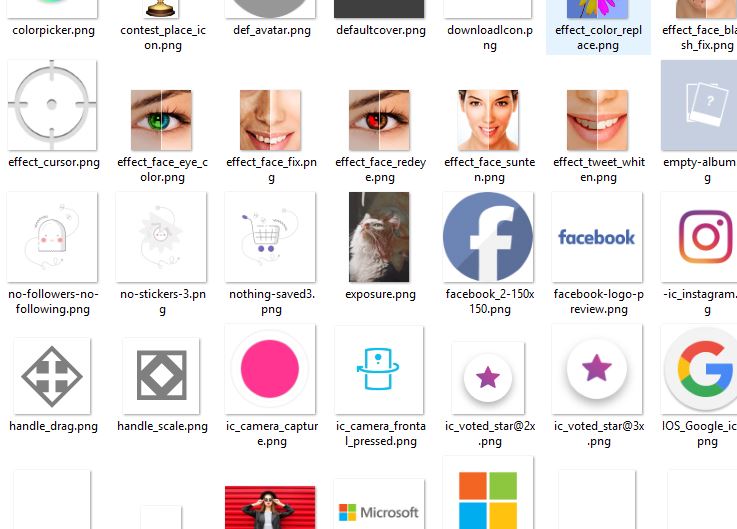The height and width of the screenshot is (529, 737).
Task: Click the Google G logo icon
Action: click(699, 369)
